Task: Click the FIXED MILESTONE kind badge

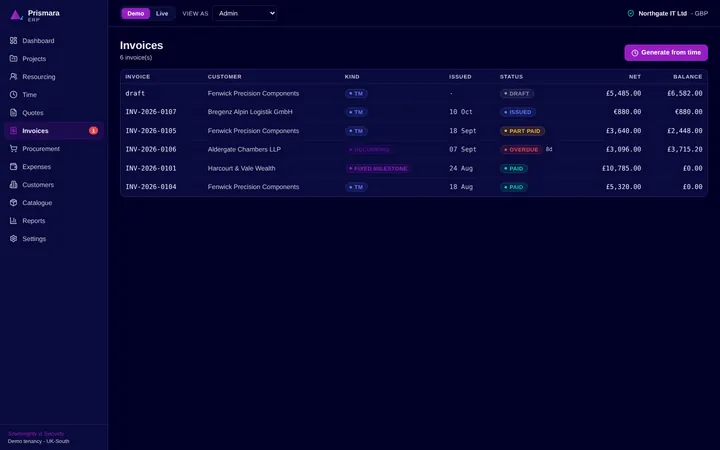Action: [x=378, y=169]
